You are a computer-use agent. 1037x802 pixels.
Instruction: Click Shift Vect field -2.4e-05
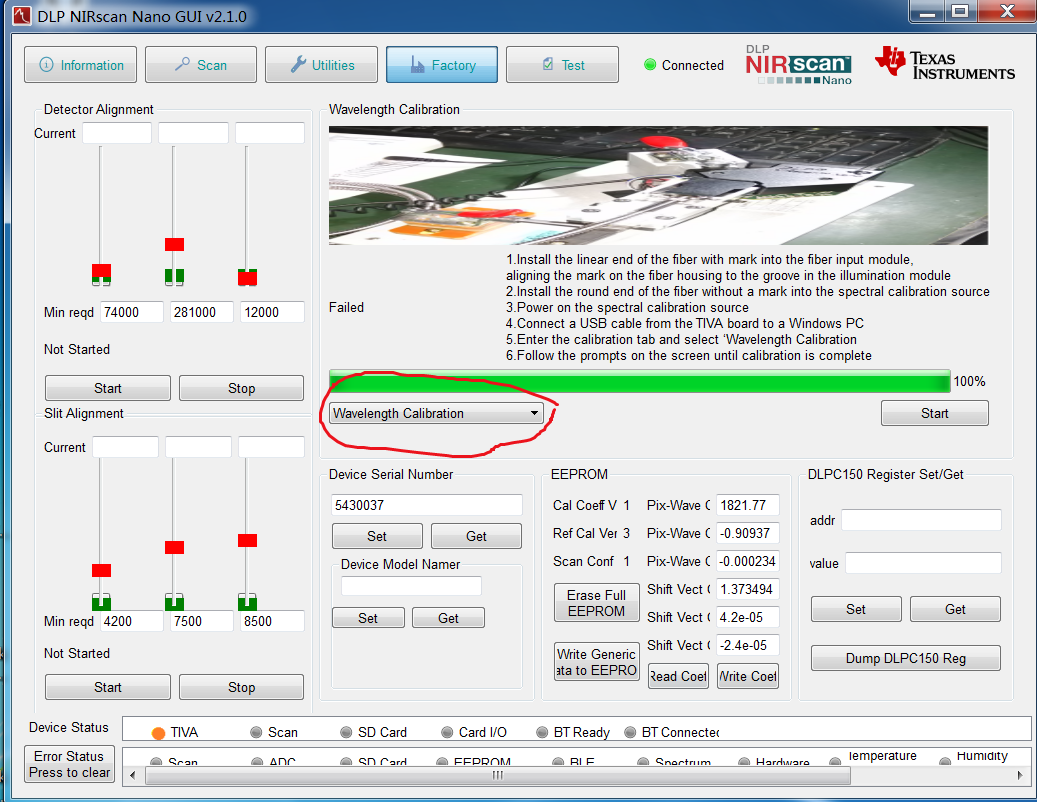point(747,645)
